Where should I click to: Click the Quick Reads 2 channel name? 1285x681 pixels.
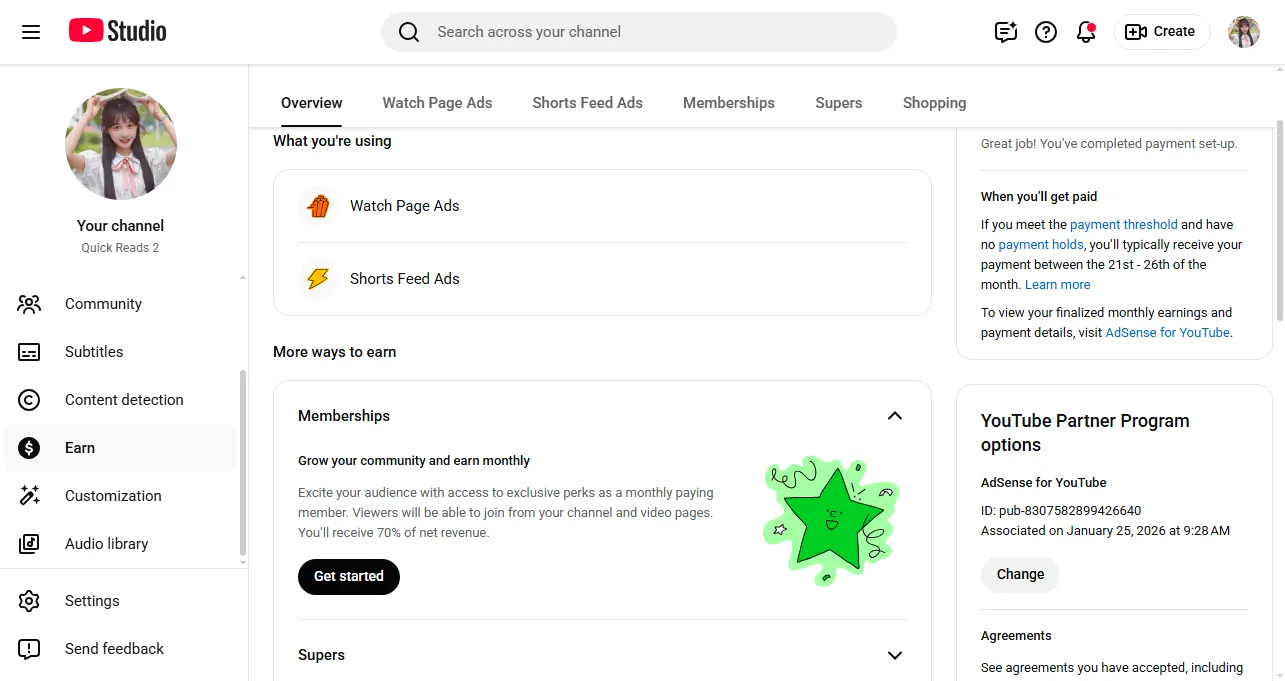pyautogui.click(x=120, y=248)
